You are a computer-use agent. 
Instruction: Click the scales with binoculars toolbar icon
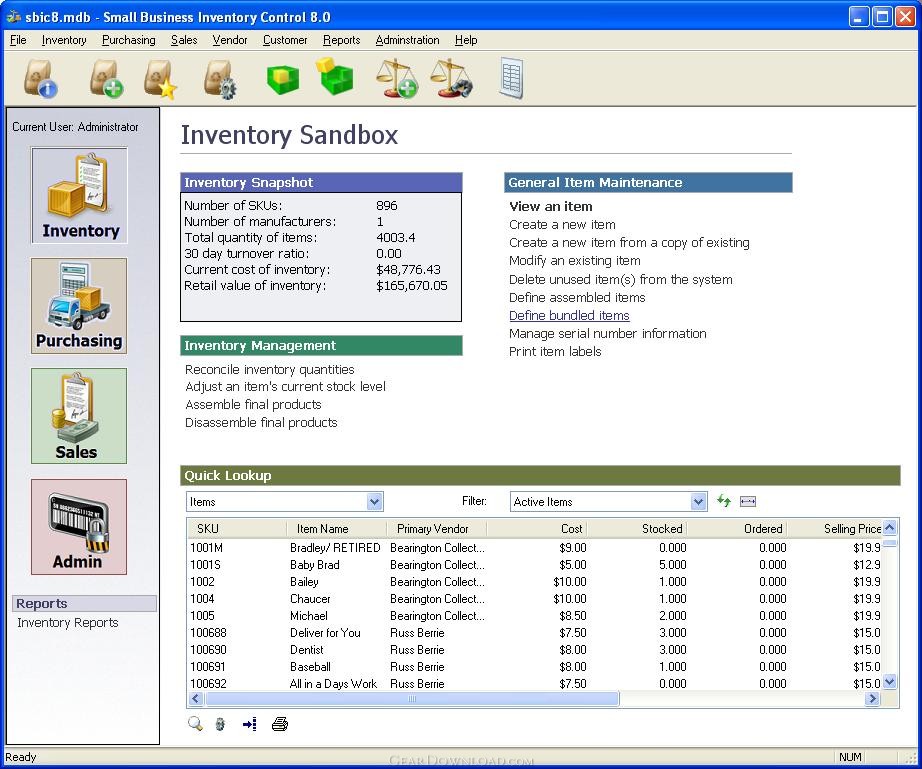click(451, 78)
